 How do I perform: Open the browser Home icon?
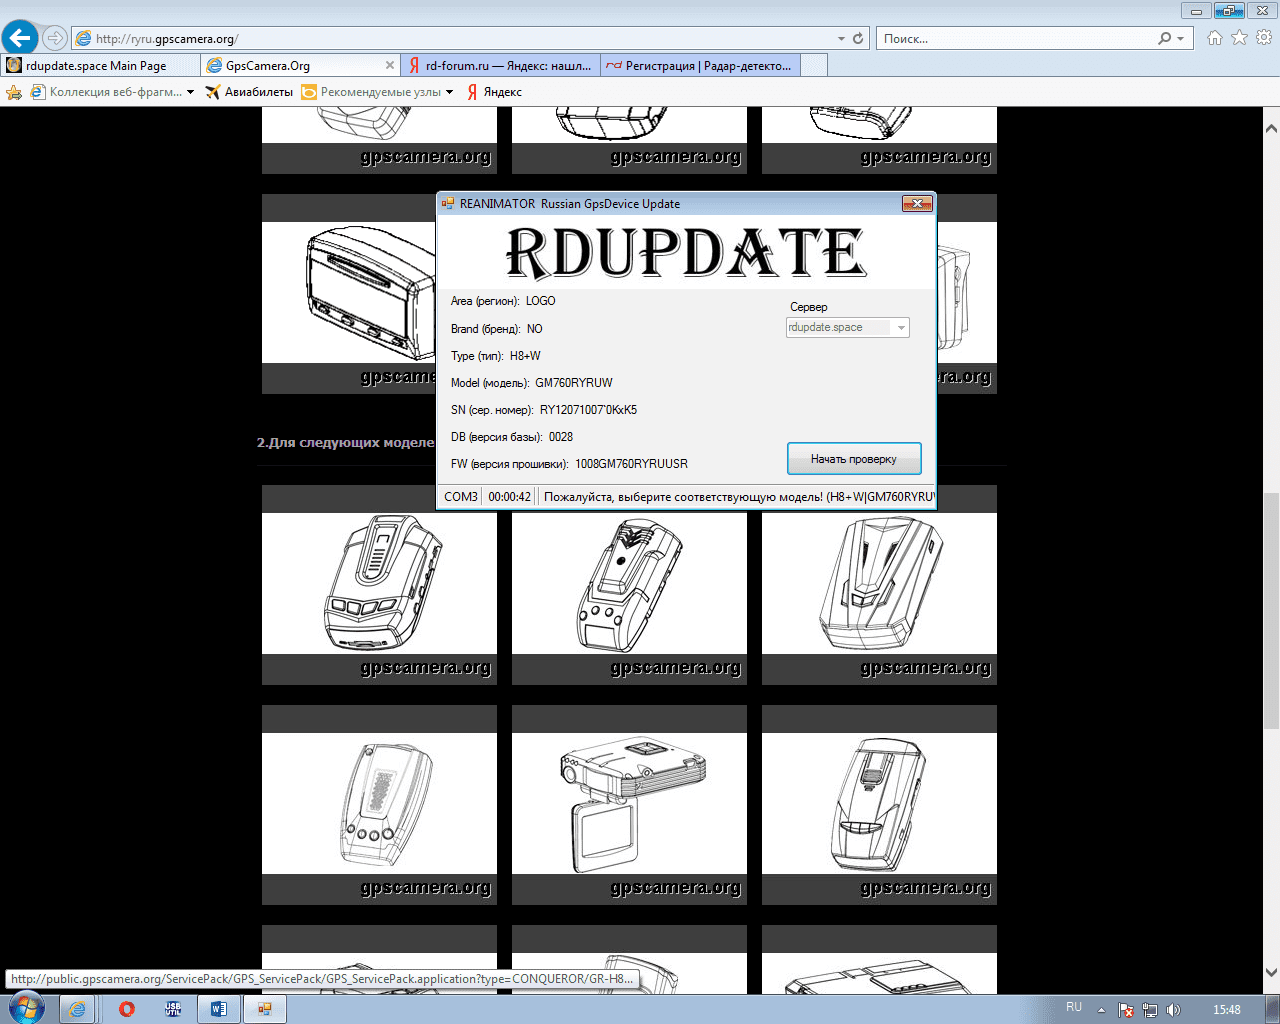tap(1214, 38)
